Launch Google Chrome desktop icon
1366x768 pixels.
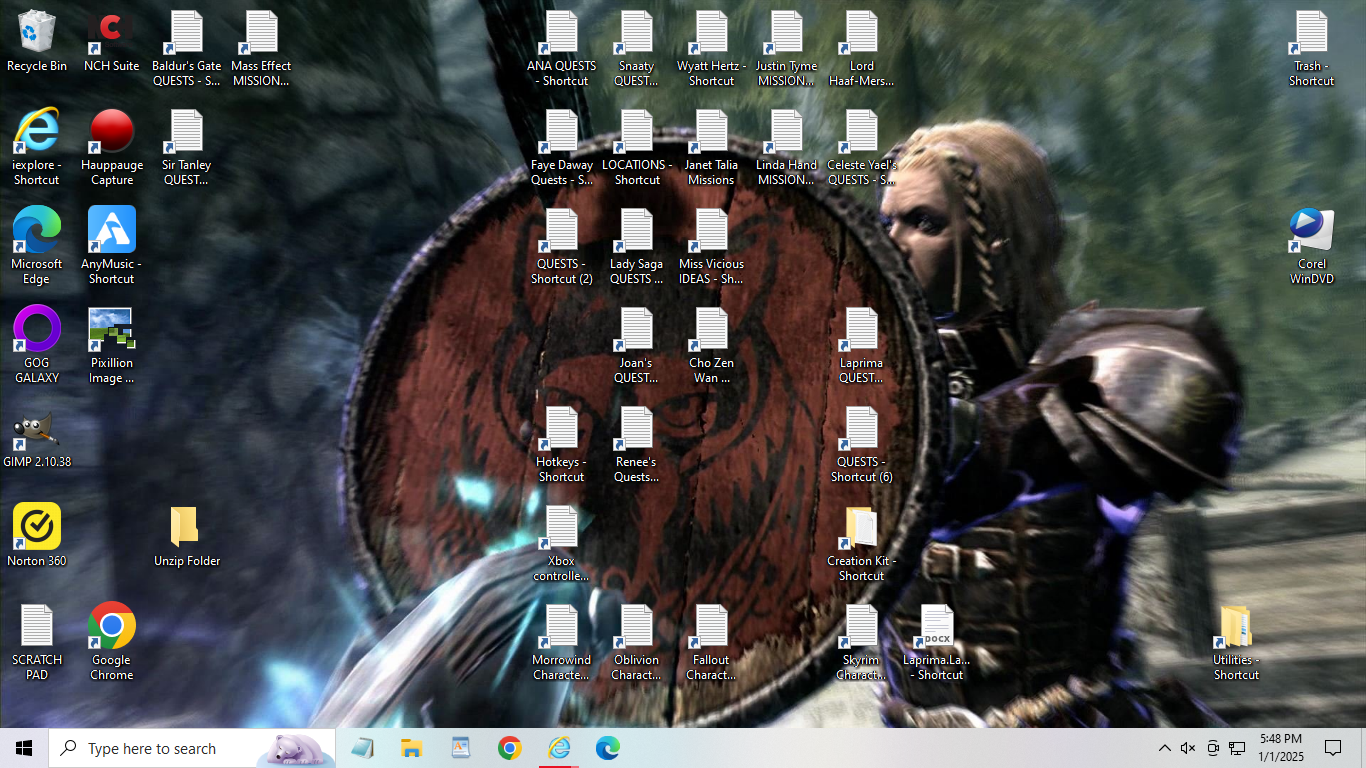pos(112,641)
